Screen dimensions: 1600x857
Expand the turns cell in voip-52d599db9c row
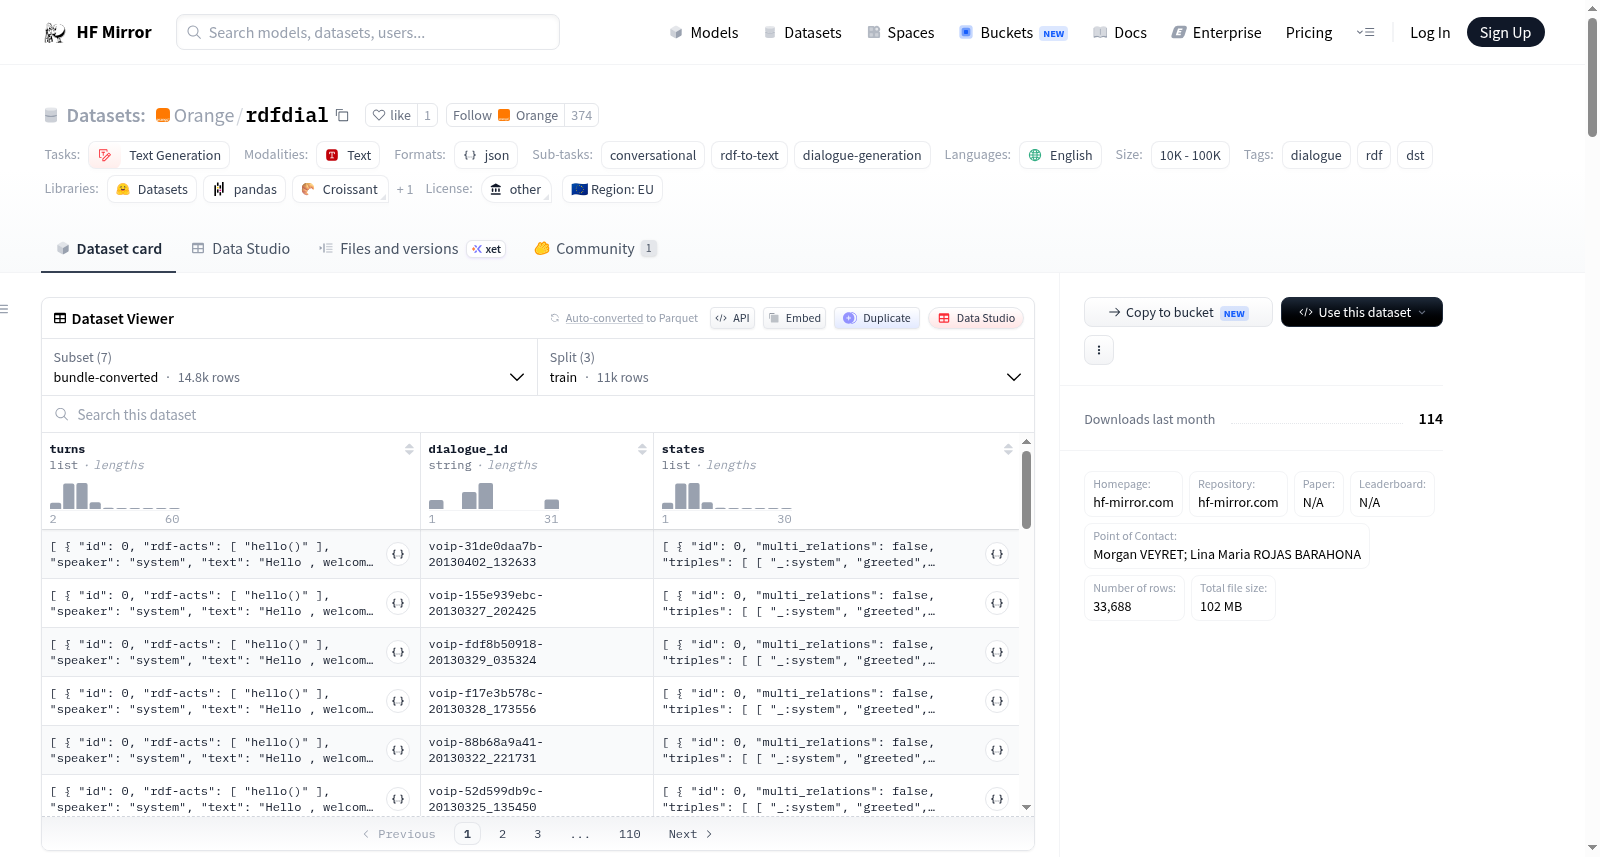[398, 799]
